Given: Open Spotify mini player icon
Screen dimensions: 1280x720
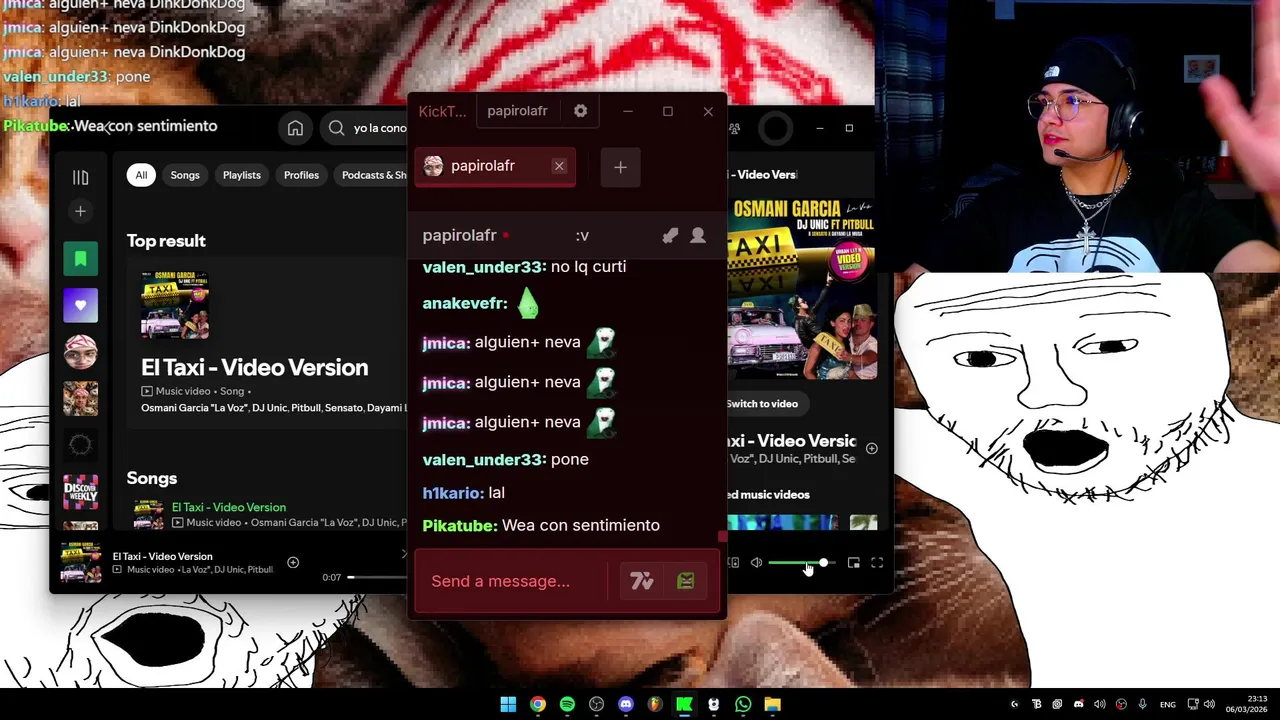Looking at the screenshot, I should point(853,563).
